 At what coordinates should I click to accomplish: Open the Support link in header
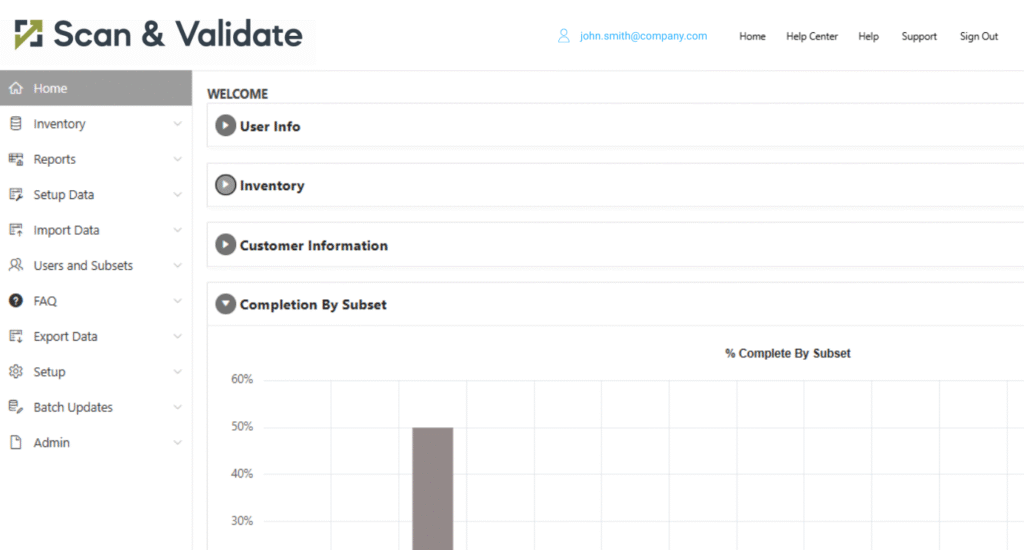(x=919, y=36)
